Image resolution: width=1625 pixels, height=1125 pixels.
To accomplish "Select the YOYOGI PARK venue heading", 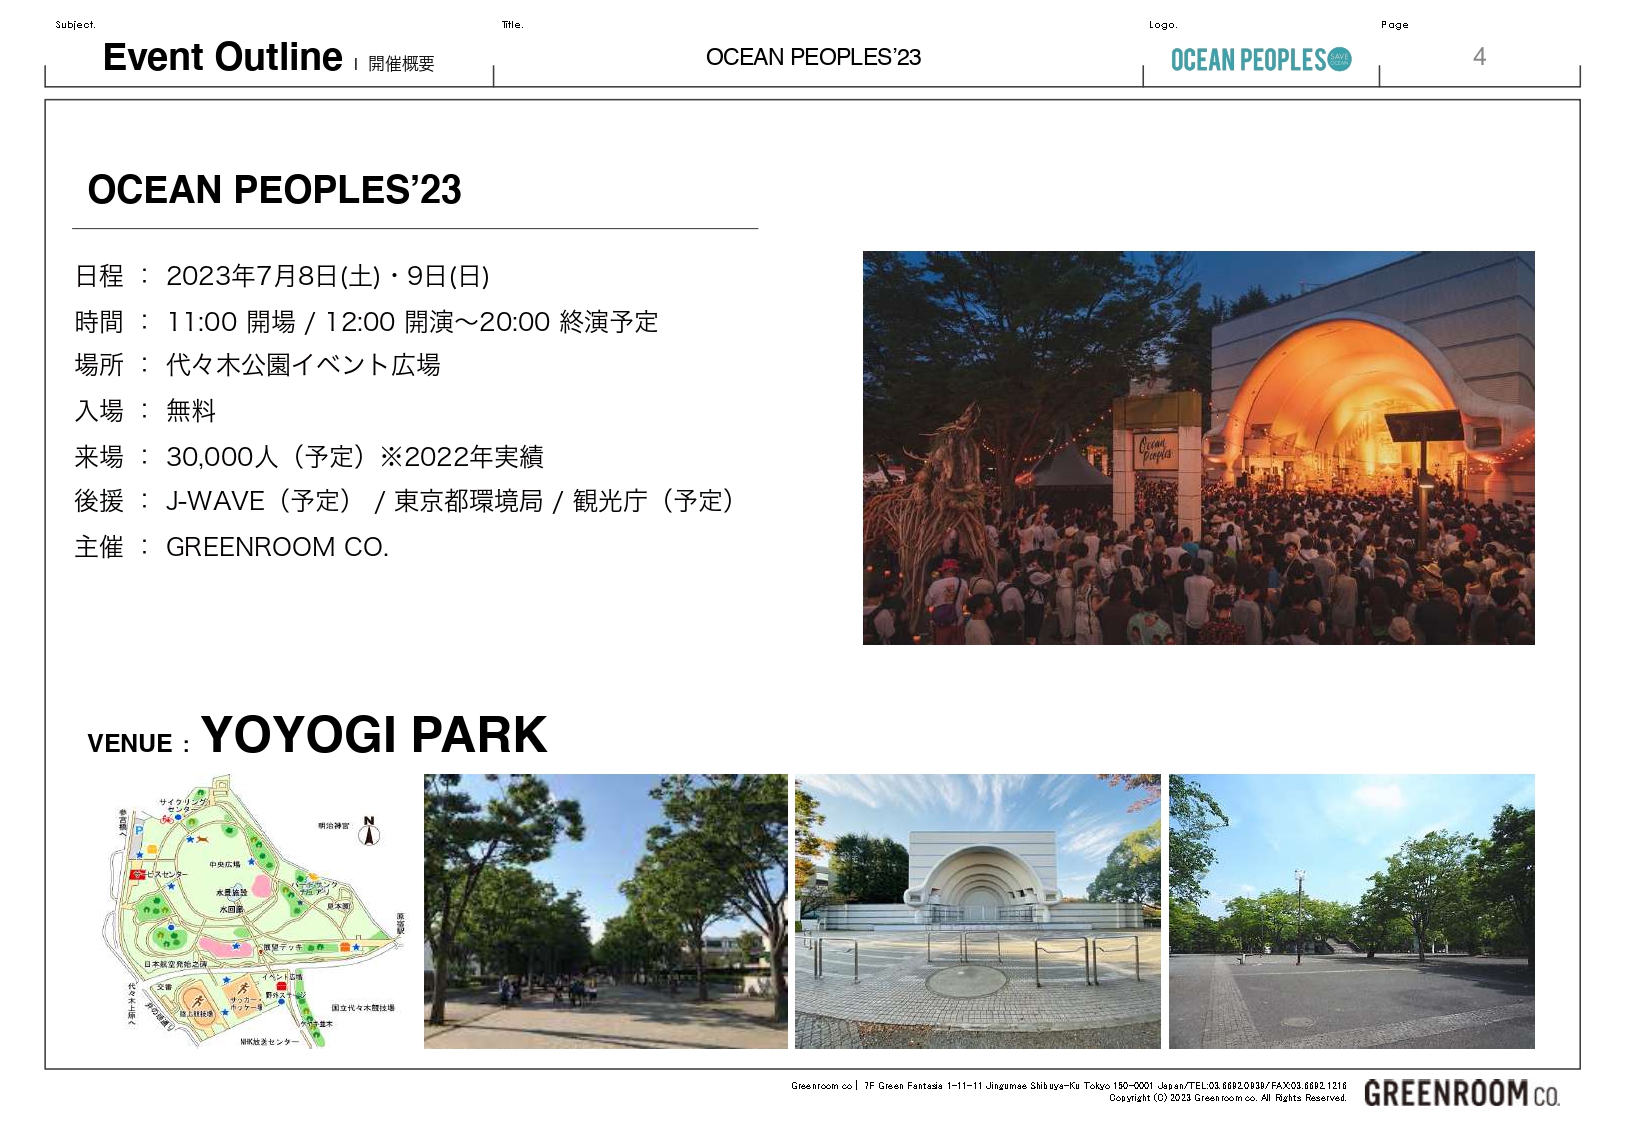I will (373, 735).
